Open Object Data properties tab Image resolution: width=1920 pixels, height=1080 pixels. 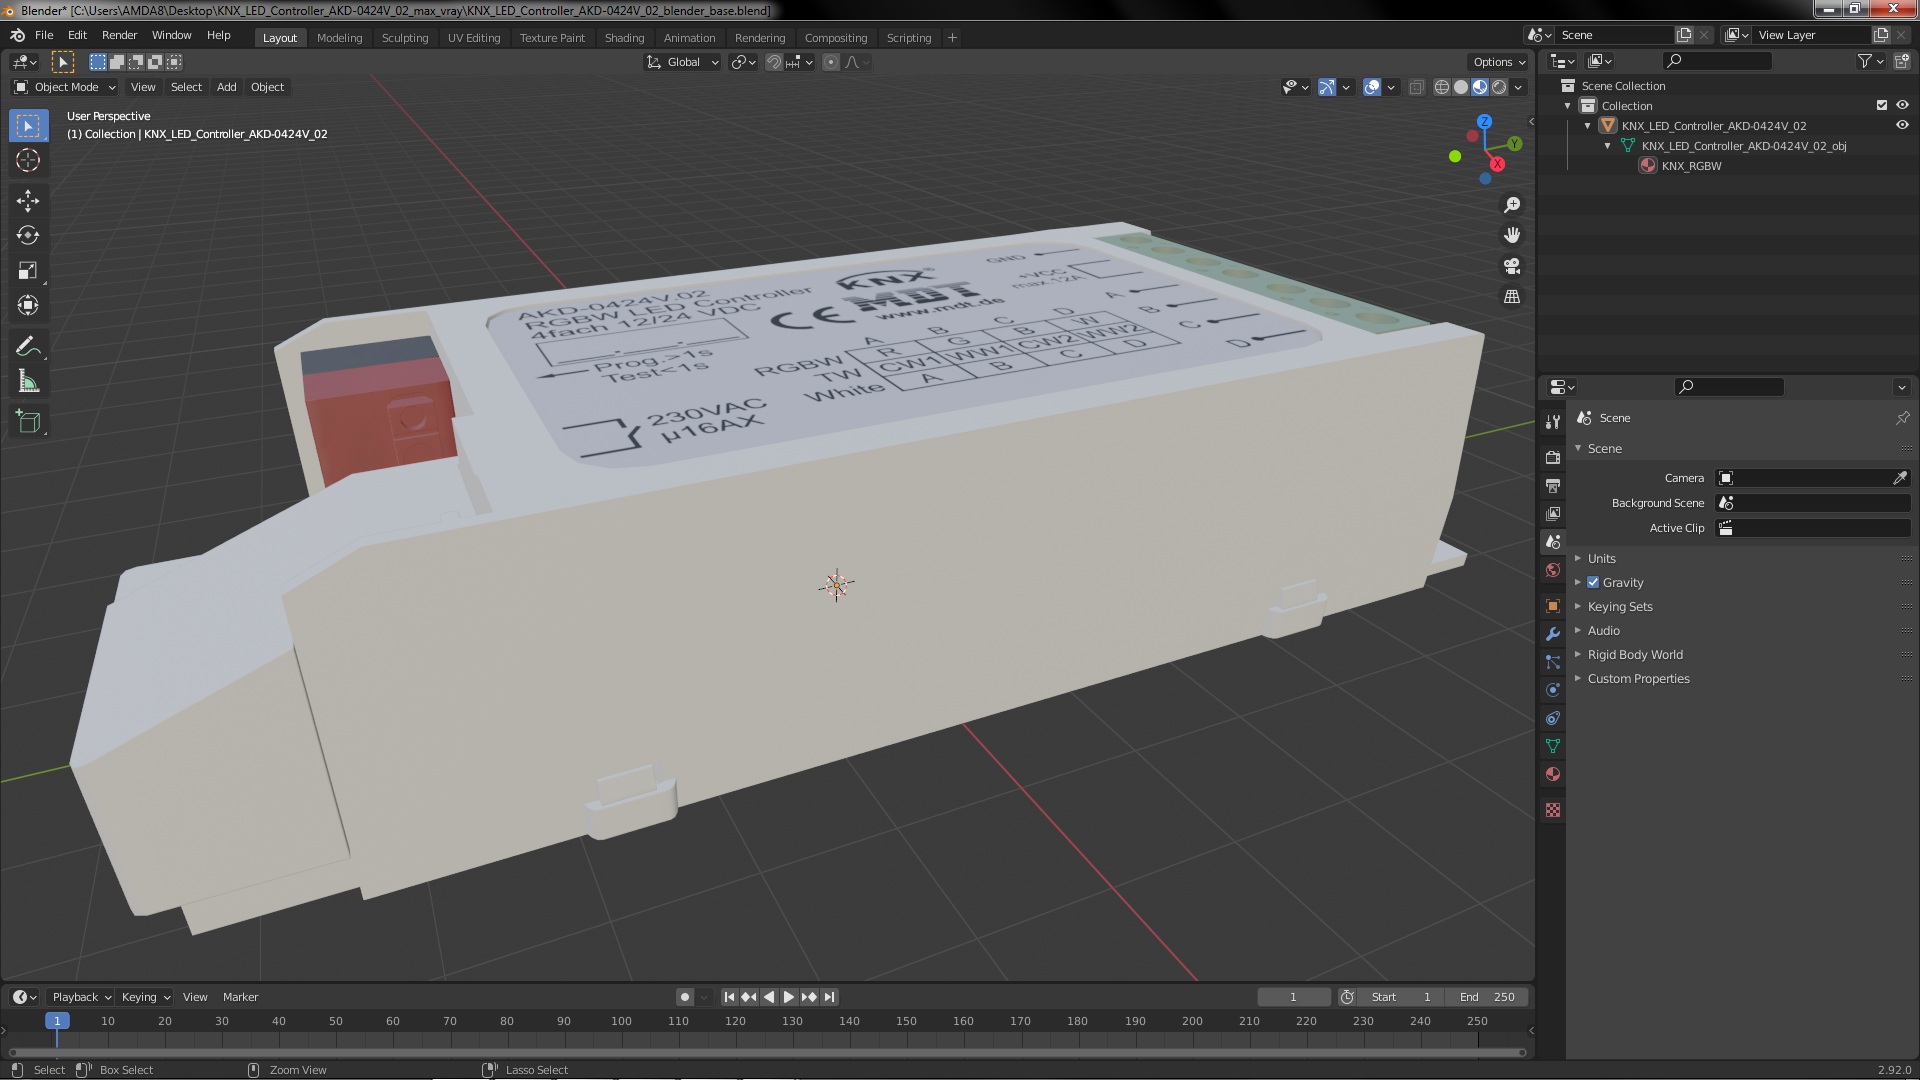[x=1553, y=746]
